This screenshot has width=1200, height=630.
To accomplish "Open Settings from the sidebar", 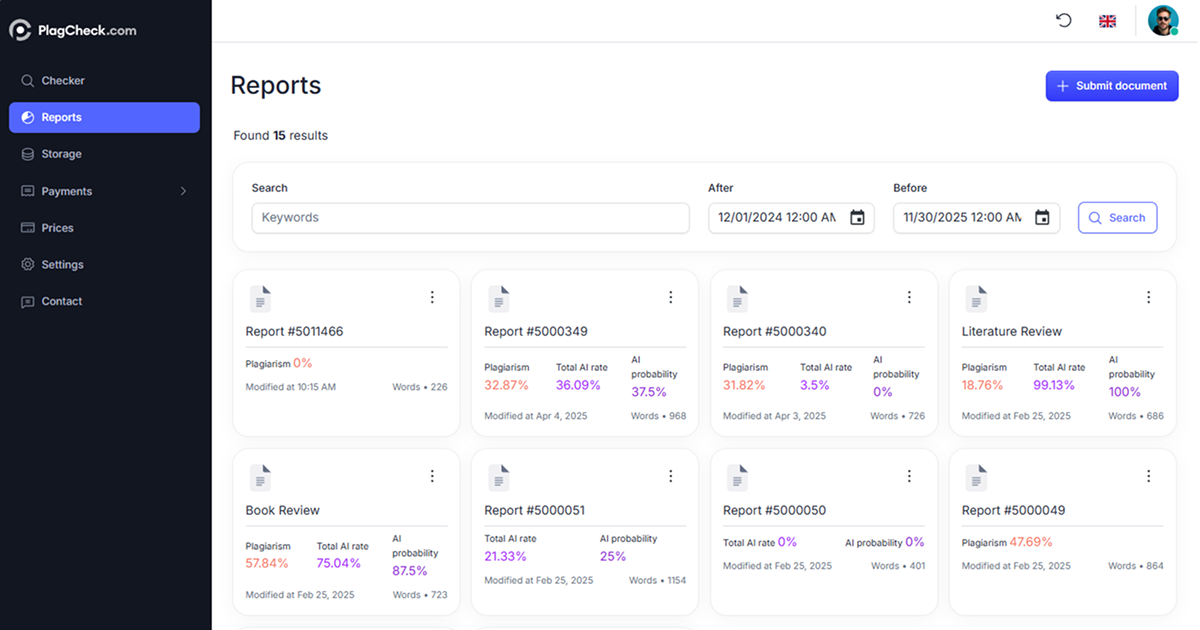I will pos(63,264).
